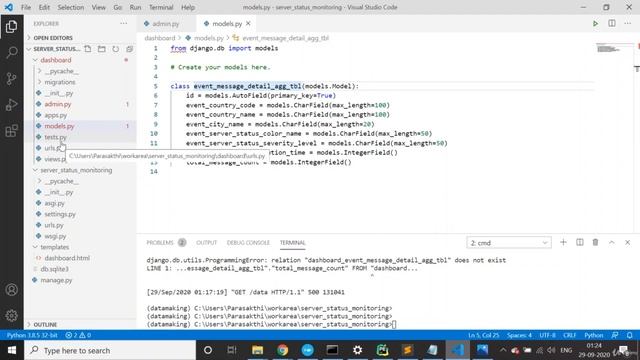Open the Manage gear icon
Viewport: 640px width, 360px height.
11,315
